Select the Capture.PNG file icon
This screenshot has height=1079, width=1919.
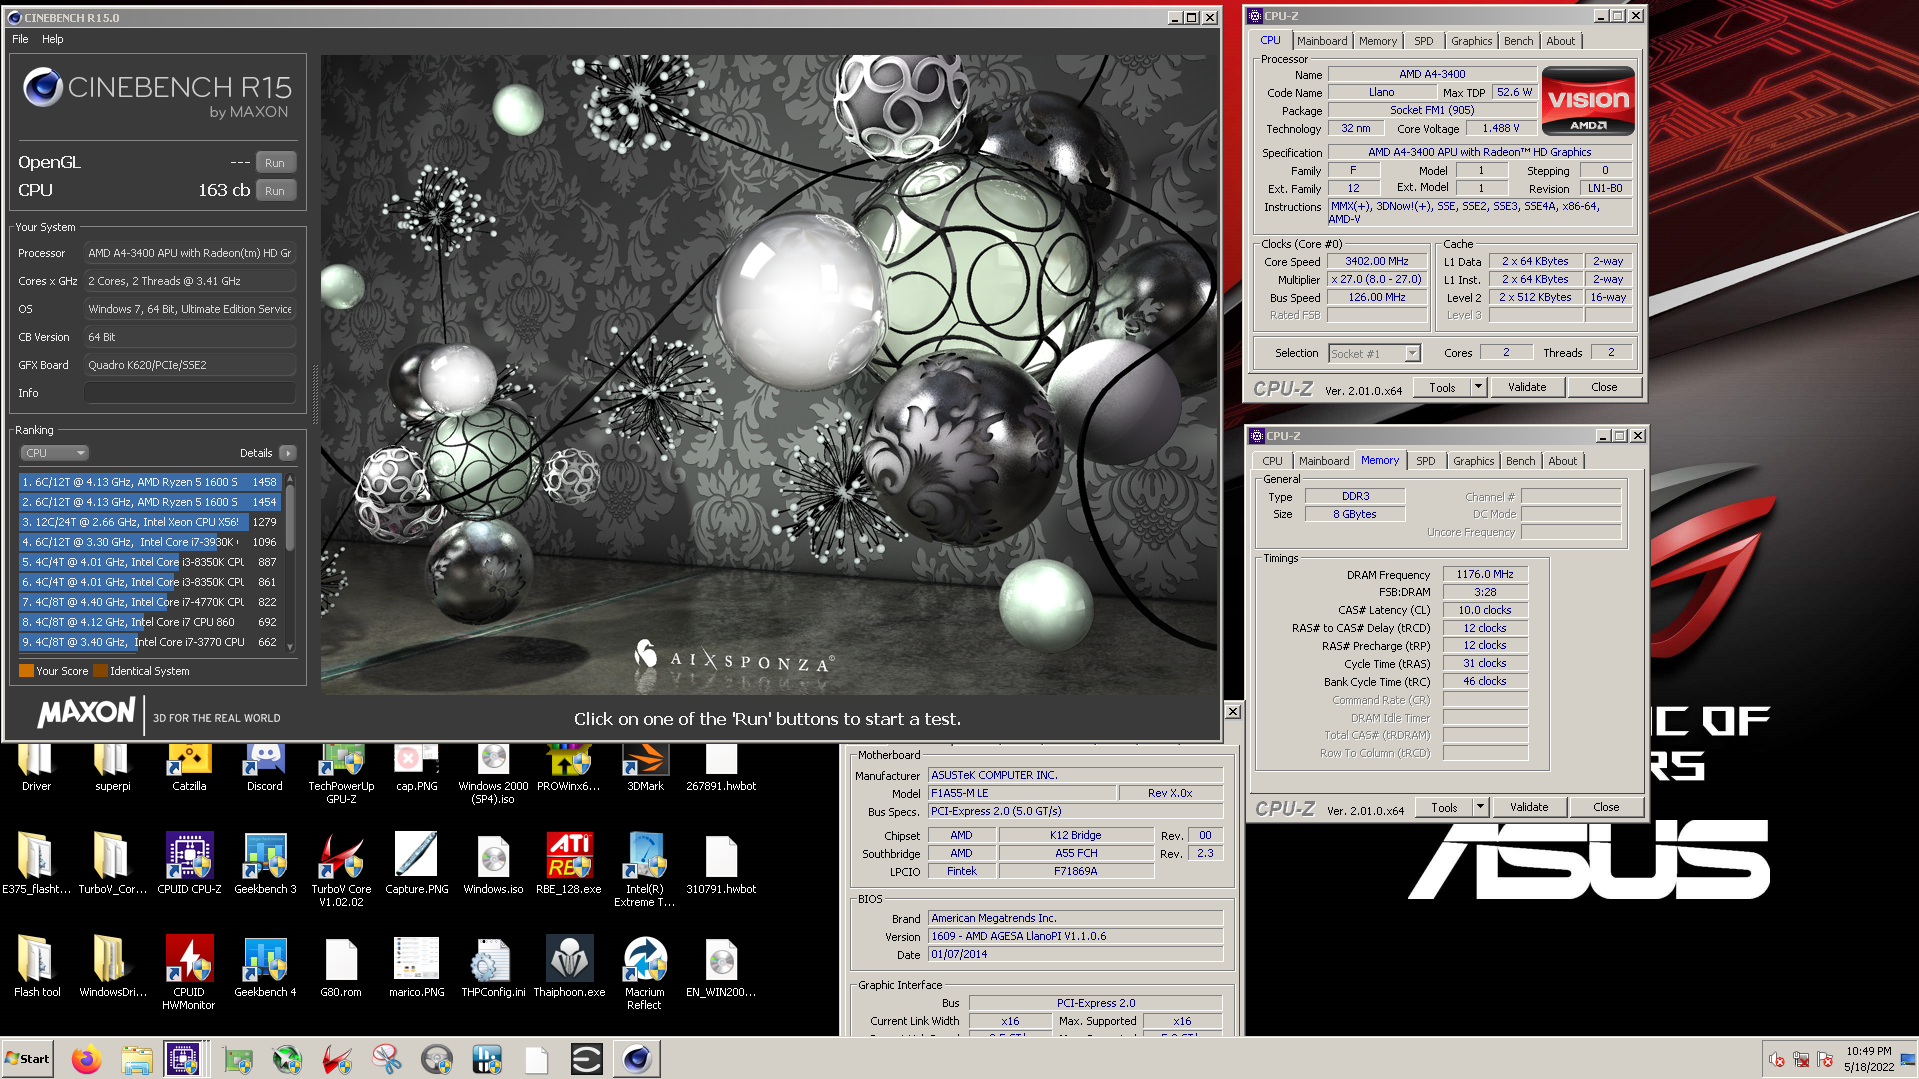point(417,863)
